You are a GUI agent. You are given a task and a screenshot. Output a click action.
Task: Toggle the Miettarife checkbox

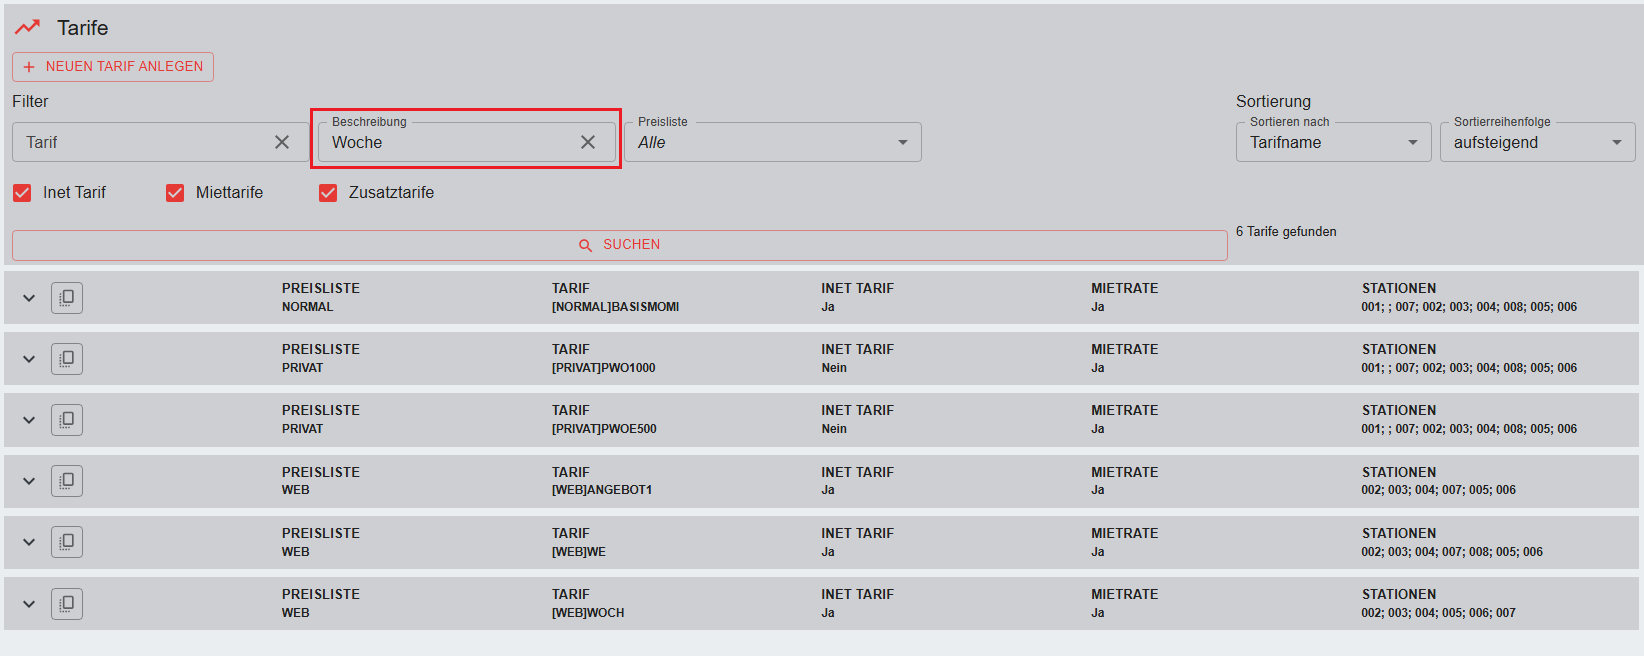pyautogui.click(x=175, y=193)
